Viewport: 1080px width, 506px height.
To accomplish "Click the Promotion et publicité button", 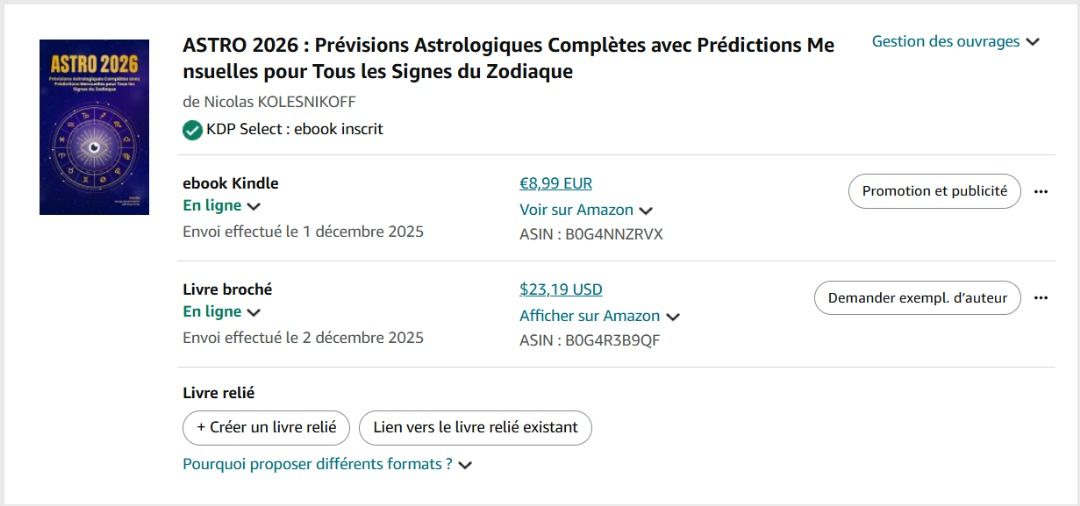I will pos(934,191).
